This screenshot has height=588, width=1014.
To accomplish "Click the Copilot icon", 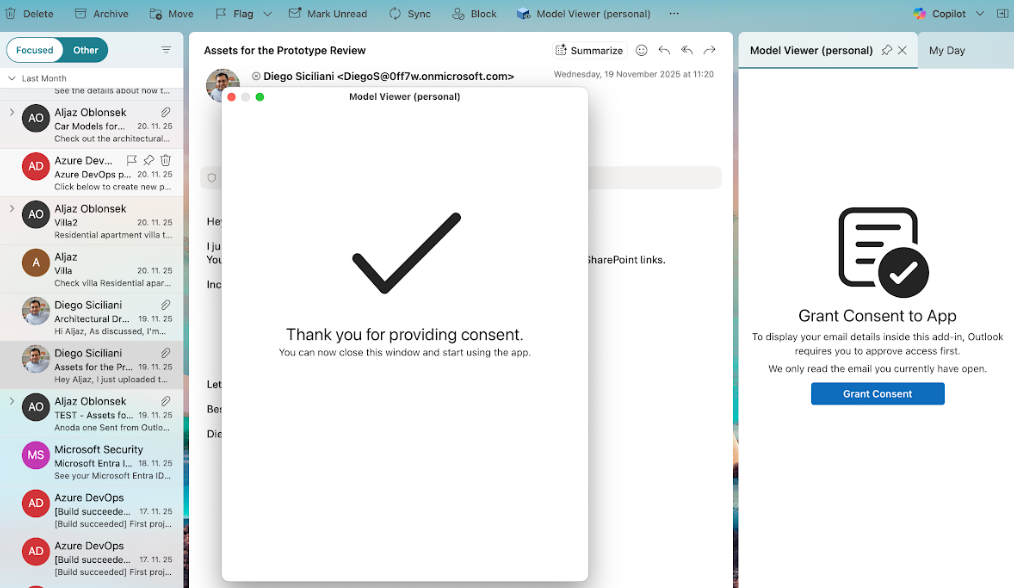I will click(x=919, y=14).
